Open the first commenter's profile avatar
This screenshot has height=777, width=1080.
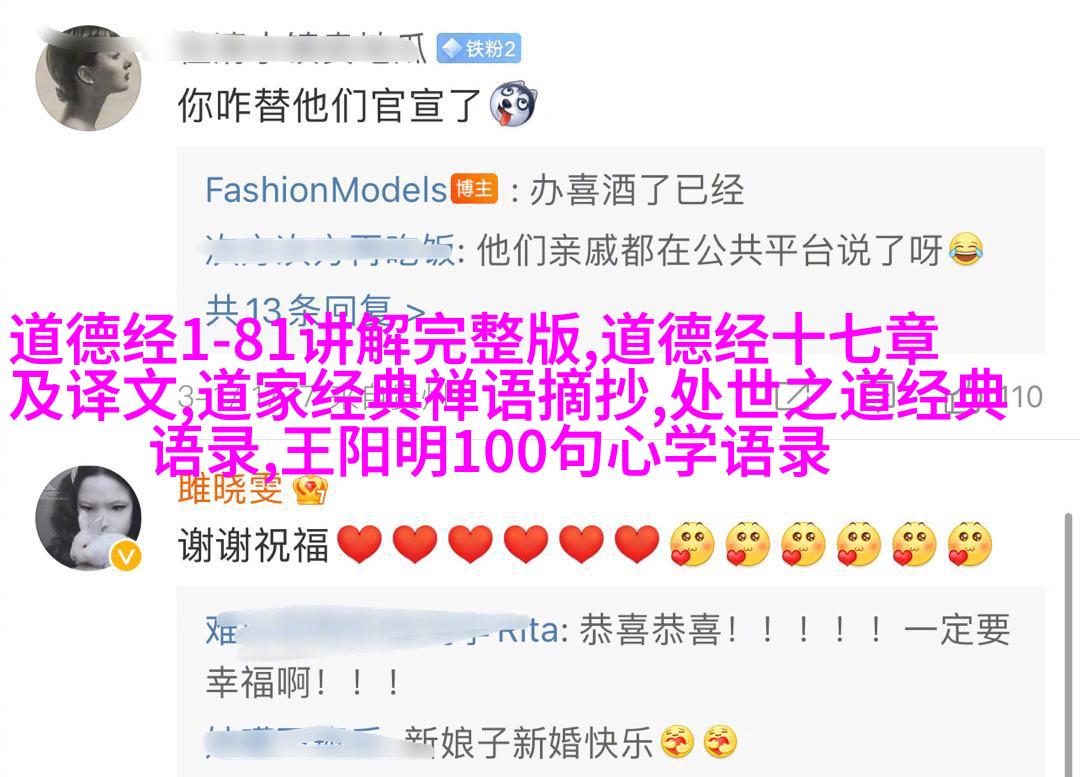pyautogui.click(x=88, y=79)
